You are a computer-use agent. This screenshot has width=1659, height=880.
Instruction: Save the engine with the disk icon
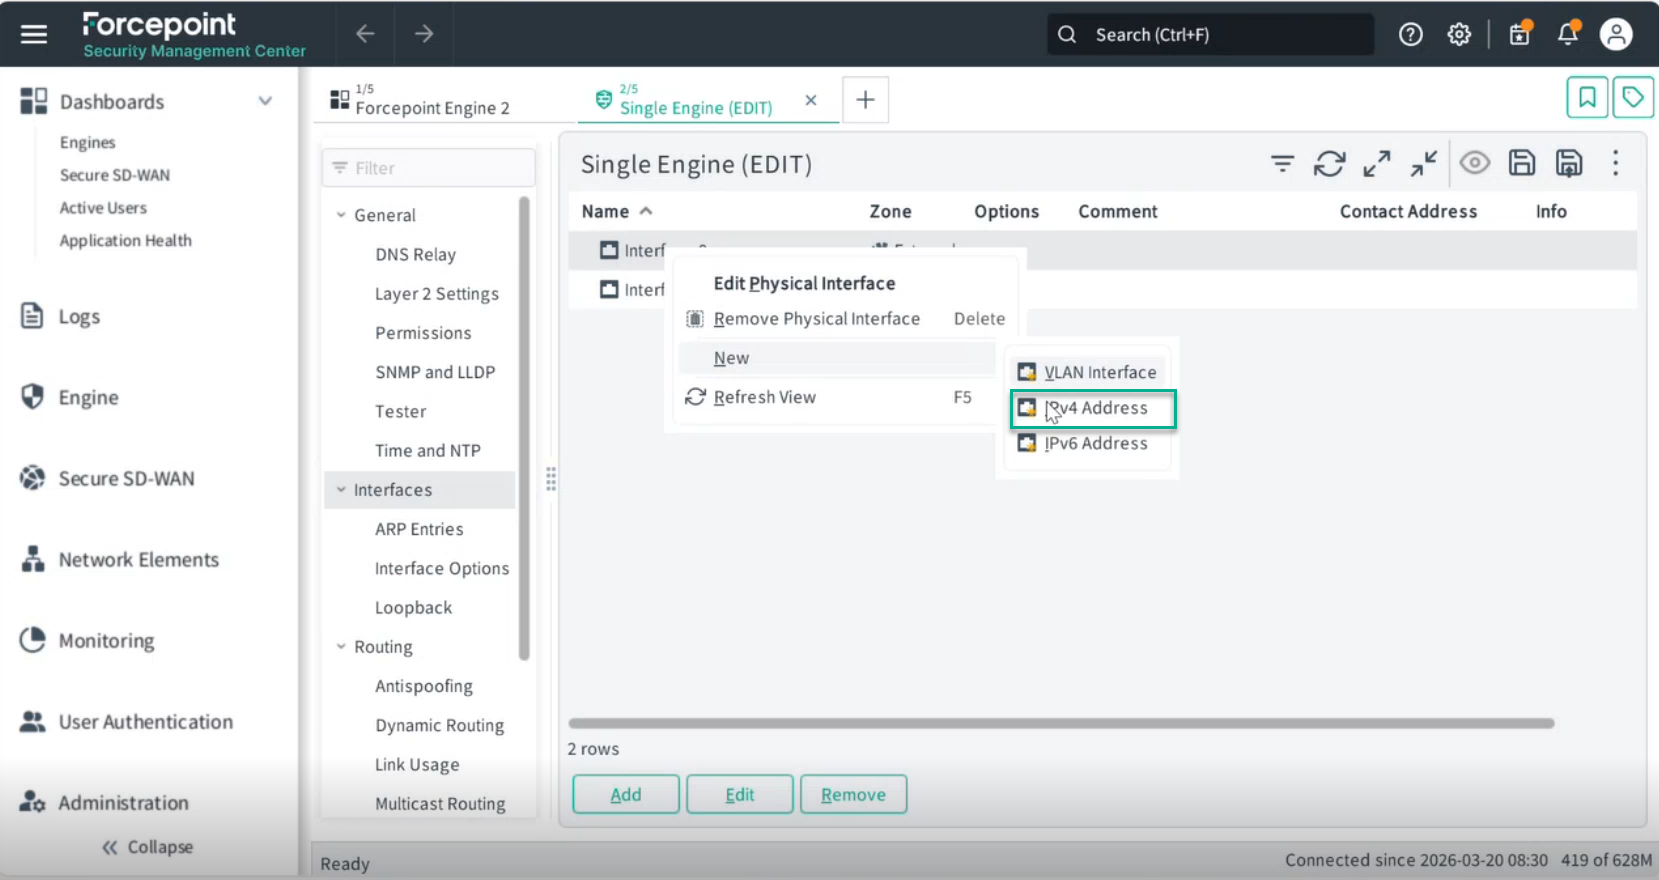pyautogui.click(x=1522, y=163)
